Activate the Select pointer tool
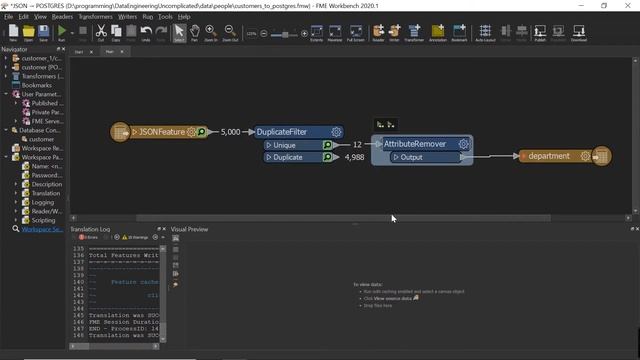This screenshot has width=640, height=360. coord(179,33)
